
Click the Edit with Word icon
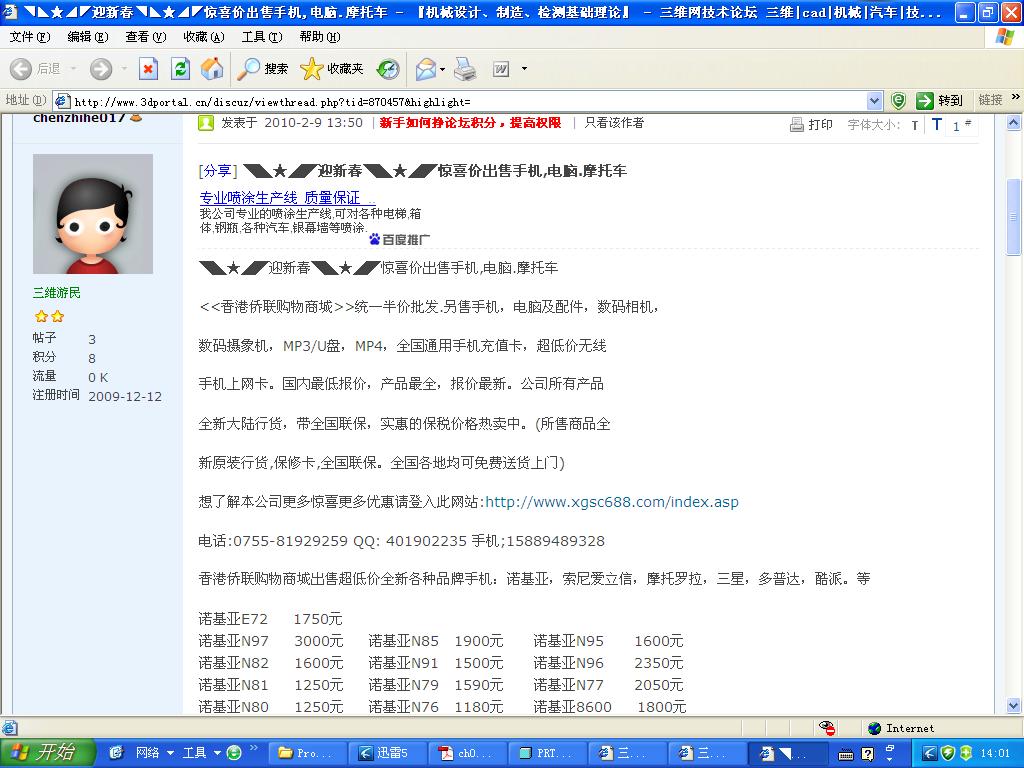click(x=501, y=69)
